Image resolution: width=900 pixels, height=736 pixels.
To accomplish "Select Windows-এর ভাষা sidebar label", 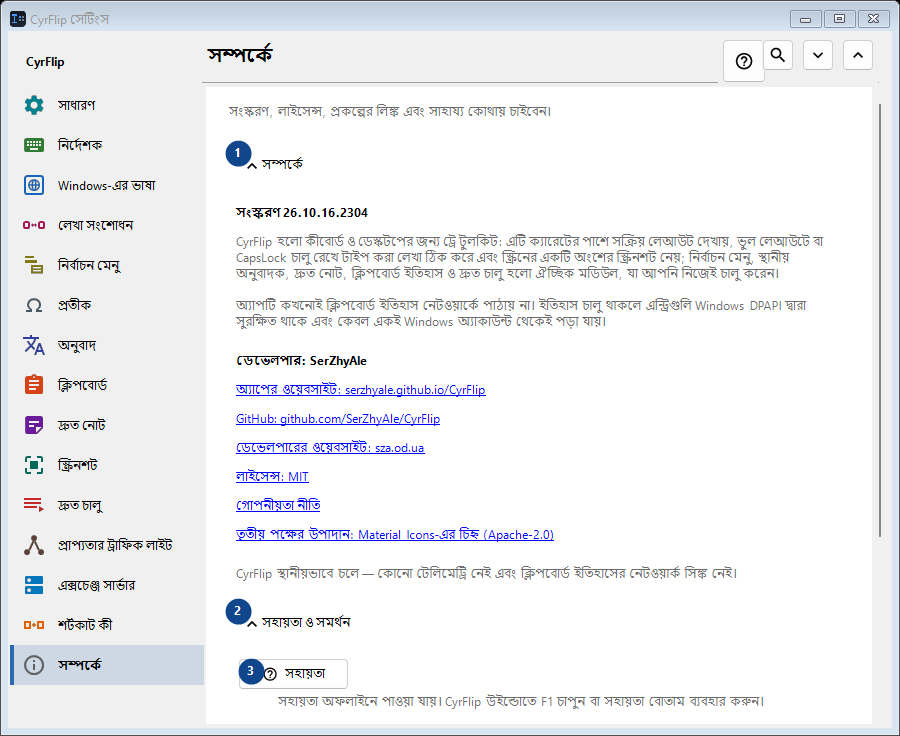I will (106, 185).
